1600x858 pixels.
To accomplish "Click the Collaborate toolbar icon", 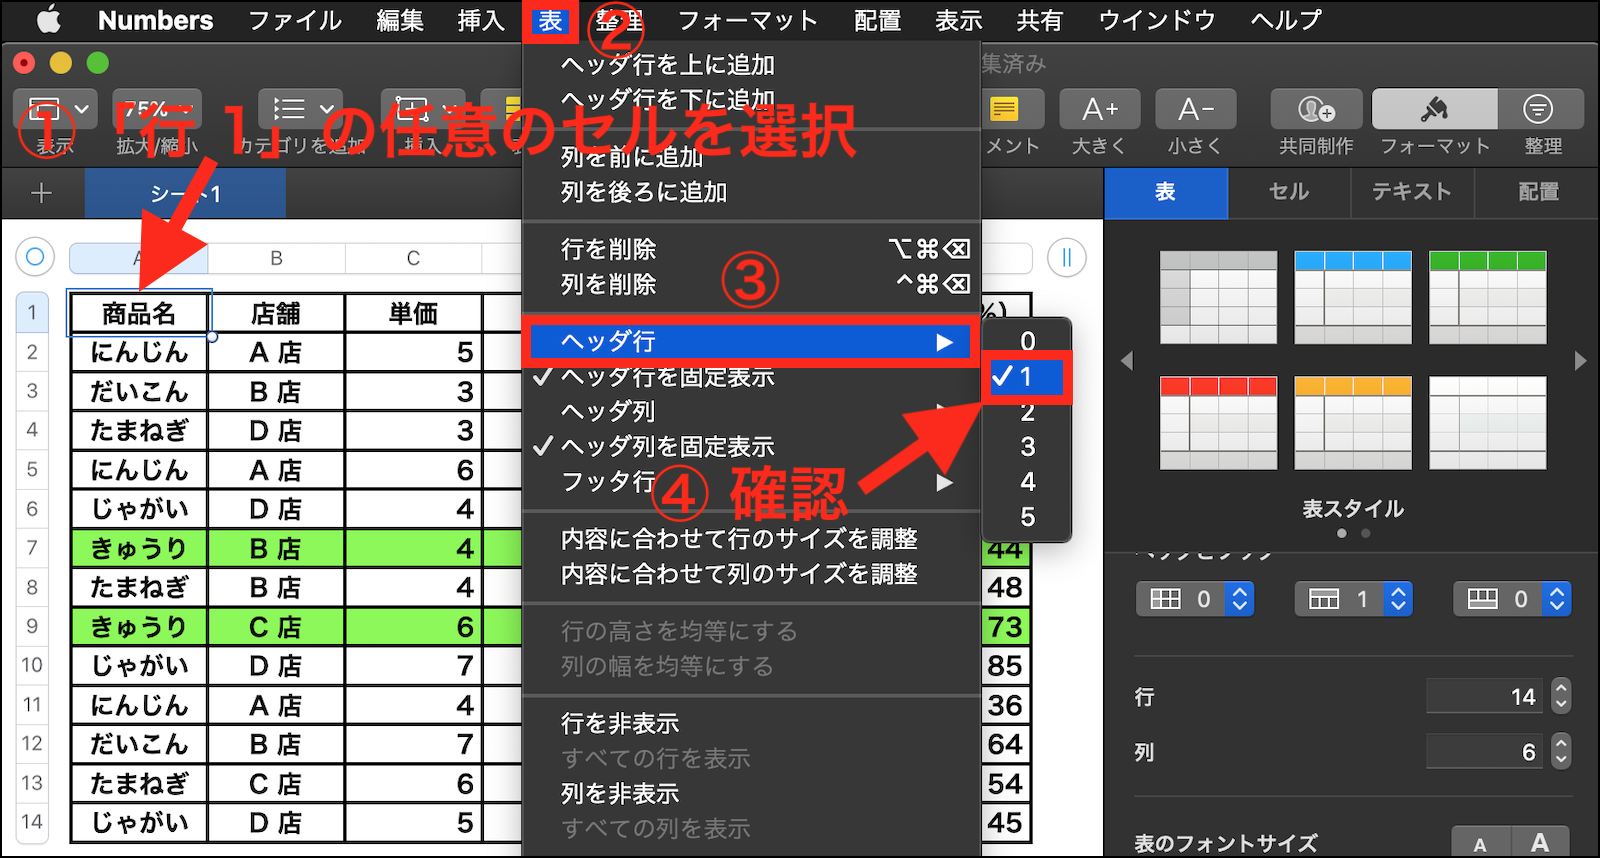I will pyautogui.click(x=1316, y=109).
